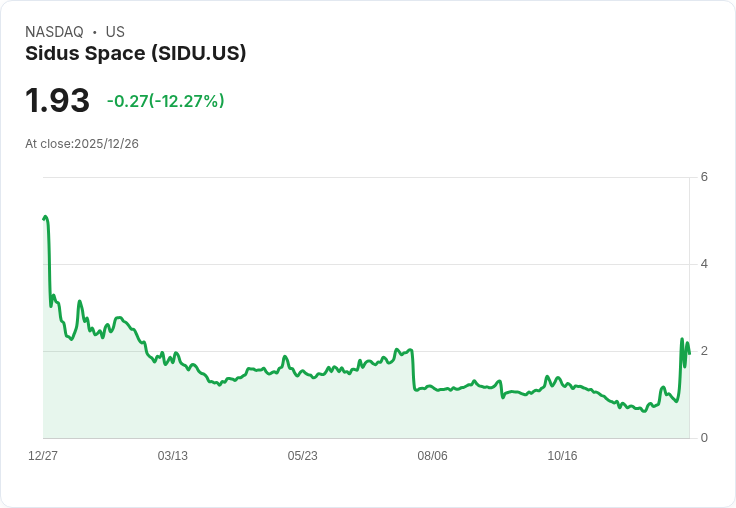Click the At close 2025/12/26 timestamp
736x508 pixels.
pyautogui.click(x=82, y=144)
